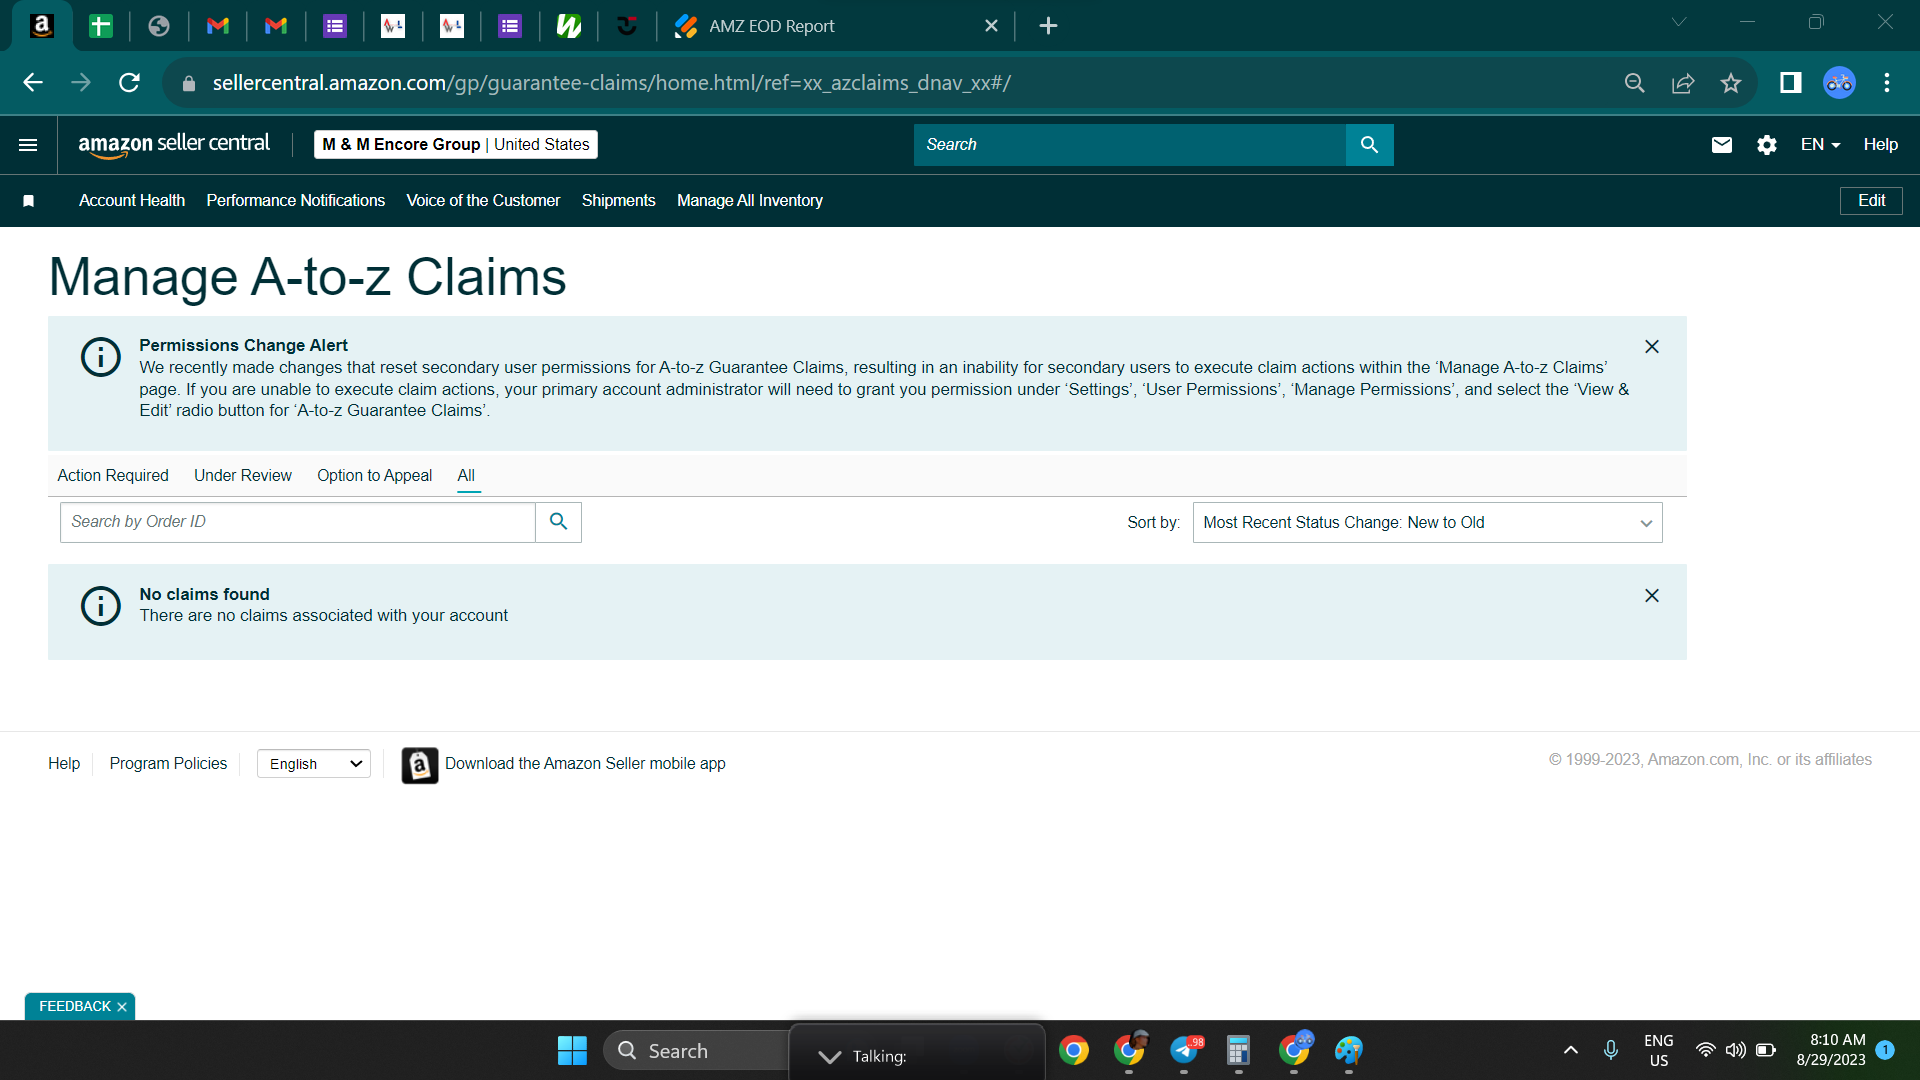The image size is (1920, 1080).
Task: Go to Shipments
Action: pos(619,201)
